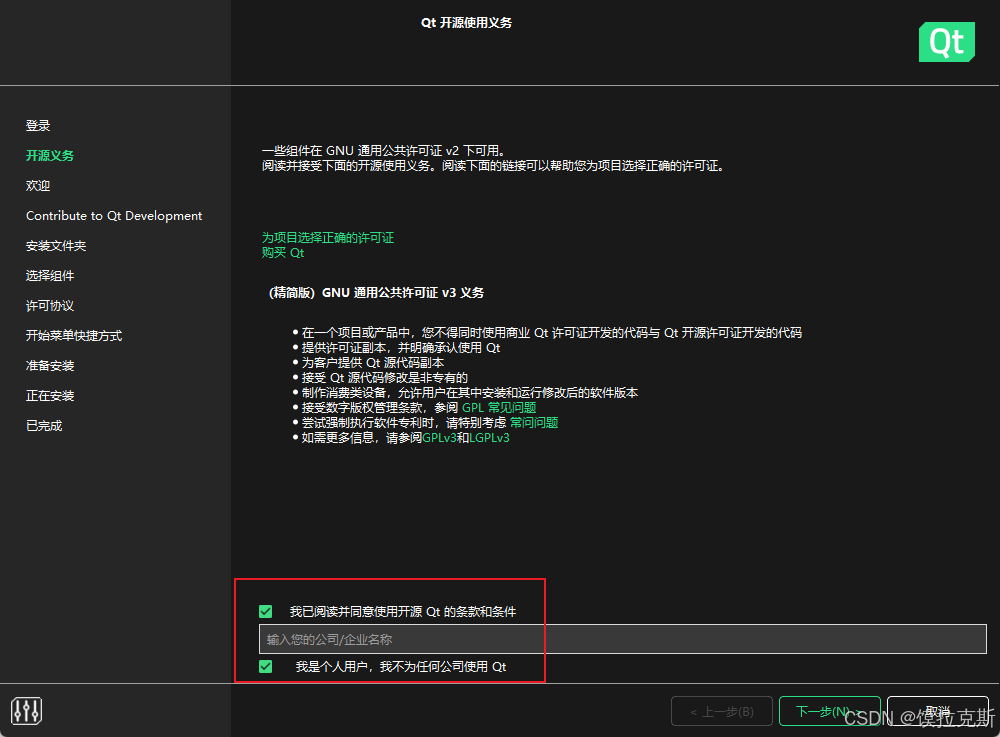Select the 欢迎 step in the sidebar

pos(38,186)
